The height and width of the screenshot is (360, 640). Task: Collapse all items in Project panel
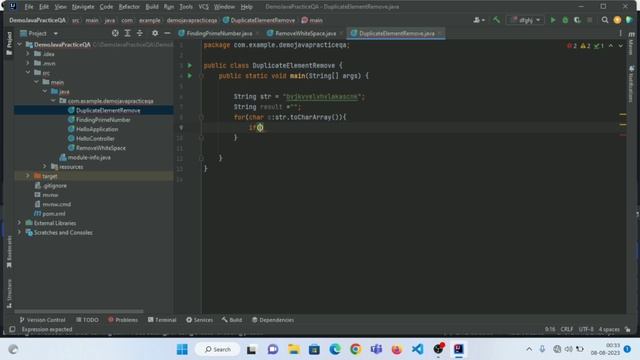tap(140, 33)
